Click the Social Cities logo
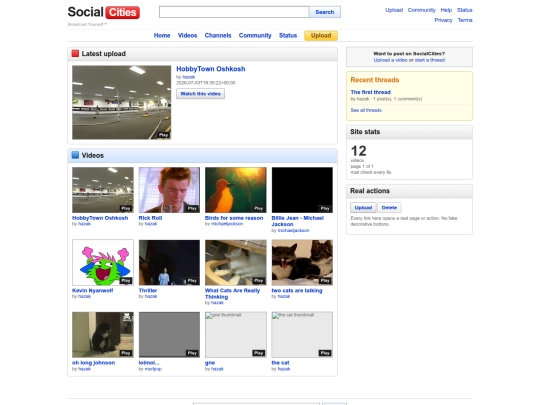The height and width of the screenshot is (405, 540). coord(104,12)
